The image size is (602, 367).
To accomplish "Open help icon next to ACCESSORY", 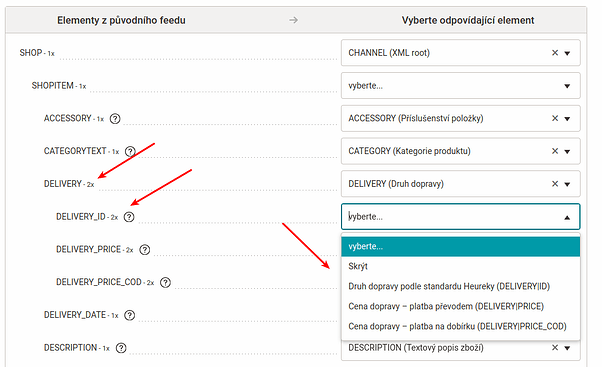I will 115,119.
